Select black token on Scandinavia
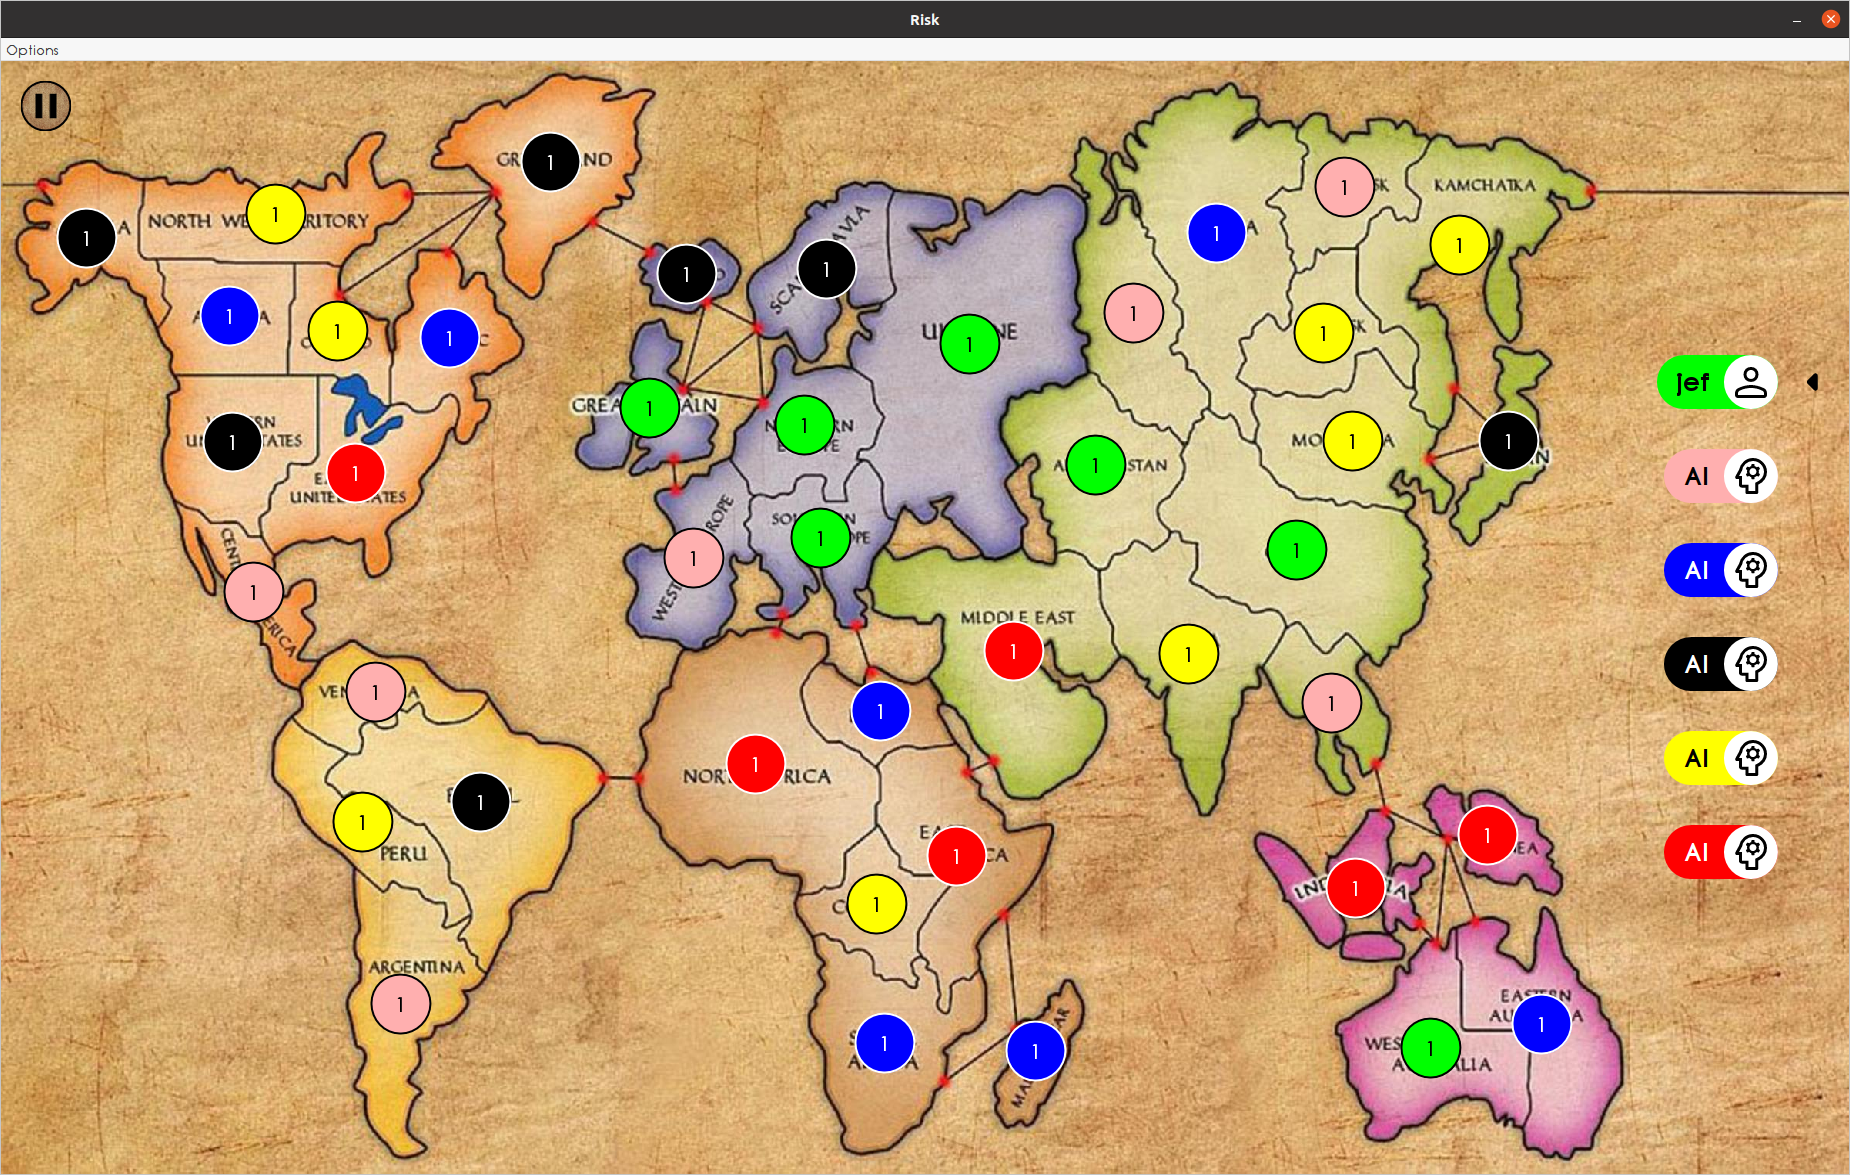The image size is (1850, 1175). coord(826,269)
